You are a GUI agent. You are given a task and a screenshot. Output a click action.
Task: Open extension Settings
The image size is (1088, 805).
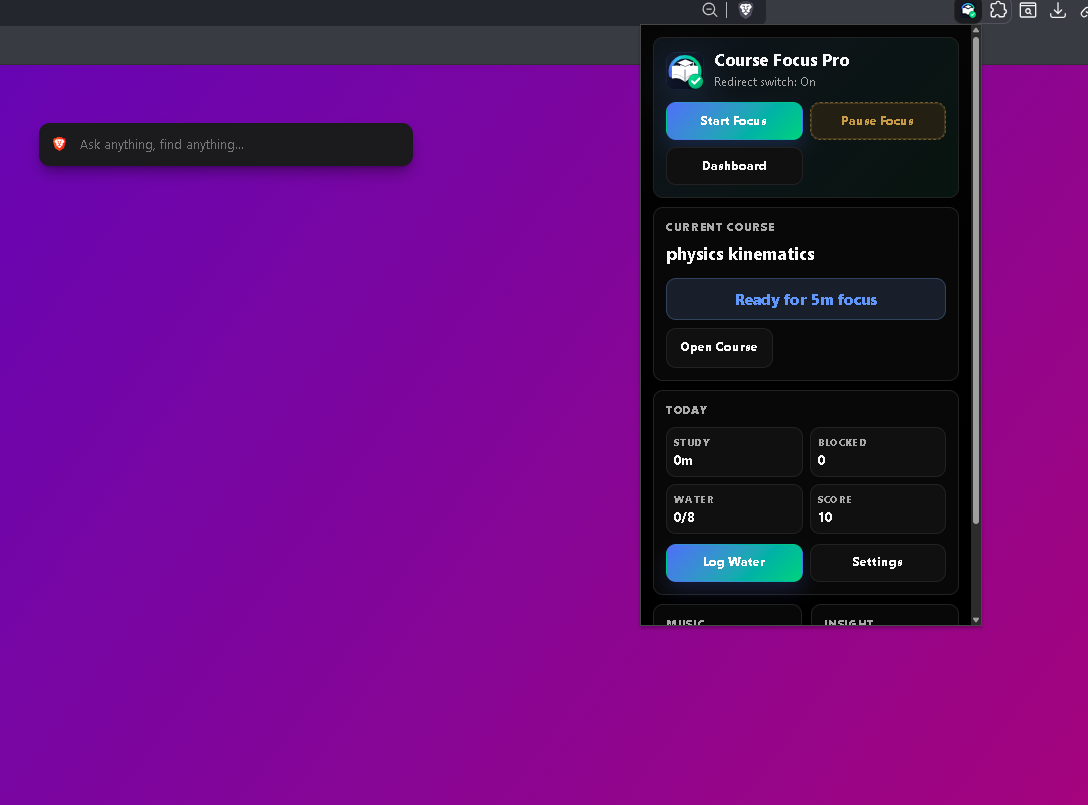878,563
